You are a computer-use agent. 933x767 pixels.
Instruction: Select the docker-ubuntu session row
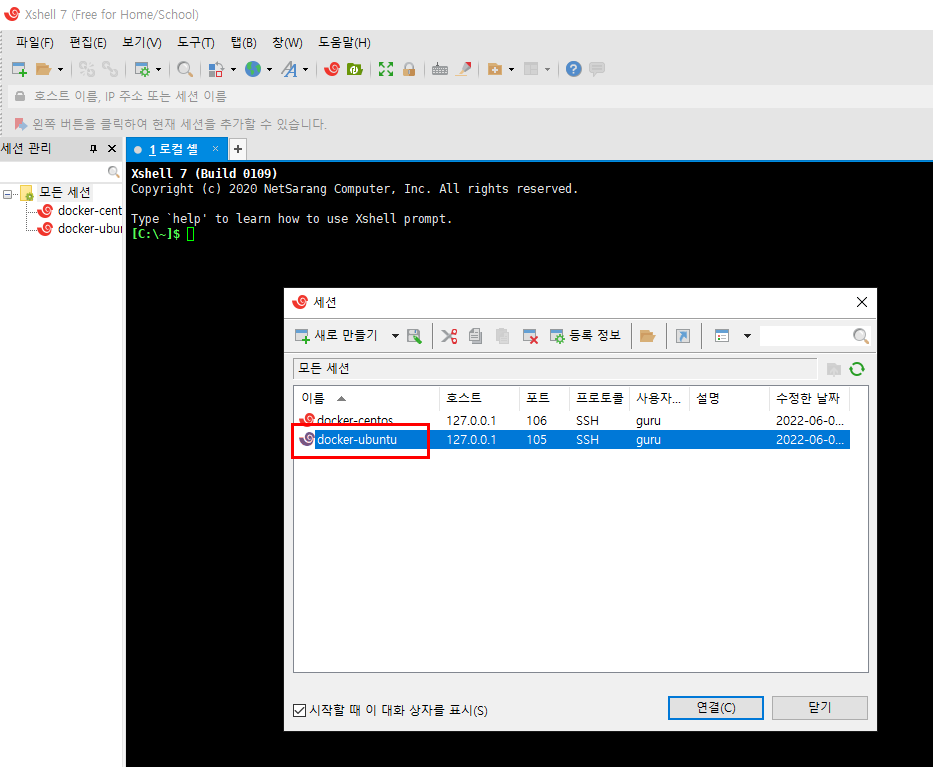coord(572,440)
